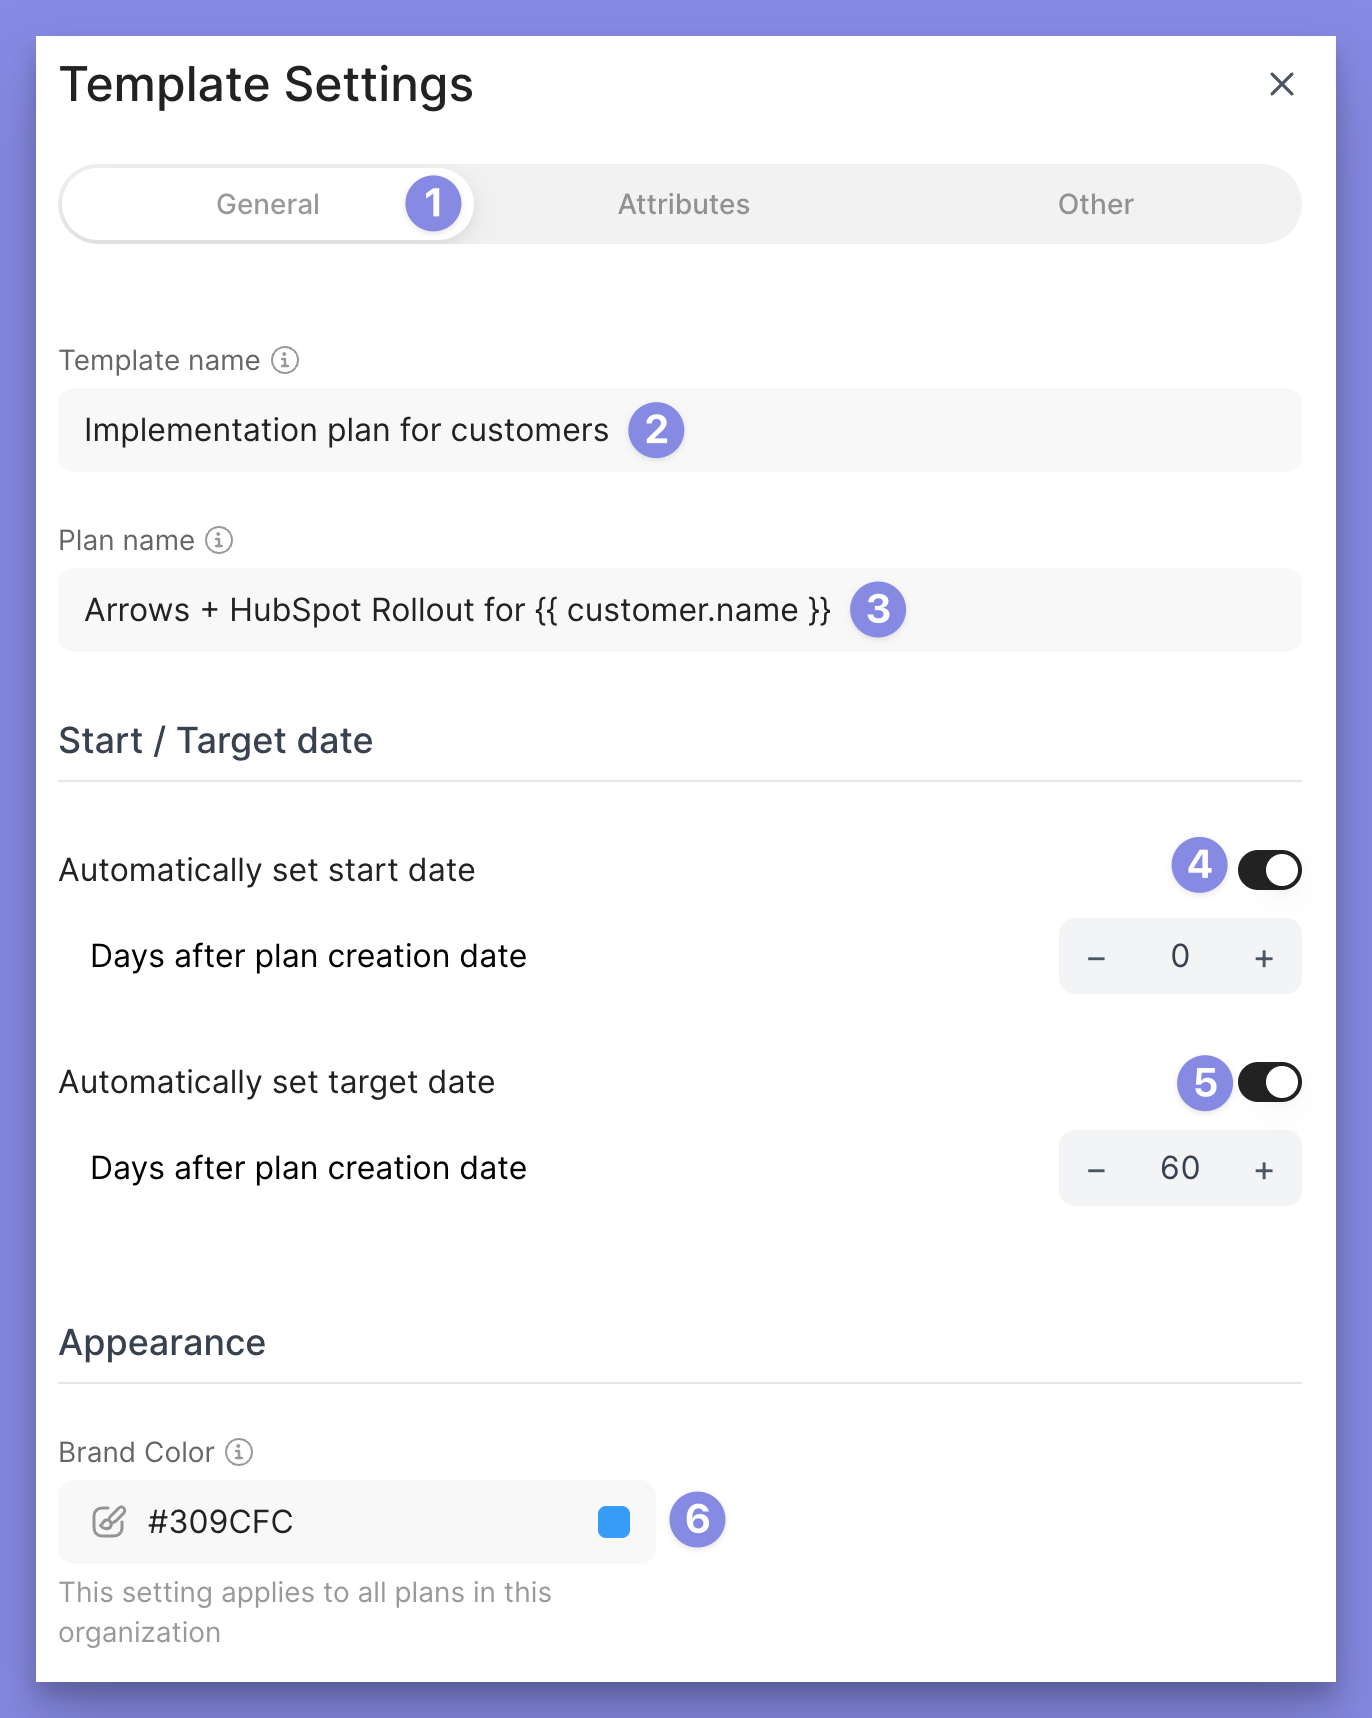The height and width of the screenshot is (1718, 1372).
Task: Close the Template Settings dialog
Action: pyautogui.click(x=1281, y=84)
